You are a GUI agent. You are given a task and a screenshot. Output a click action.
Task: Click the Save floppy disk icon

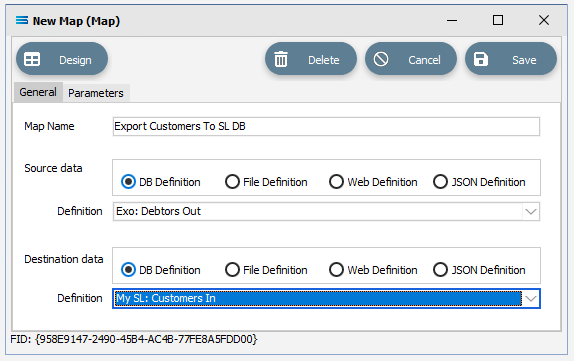click(481, 59)
